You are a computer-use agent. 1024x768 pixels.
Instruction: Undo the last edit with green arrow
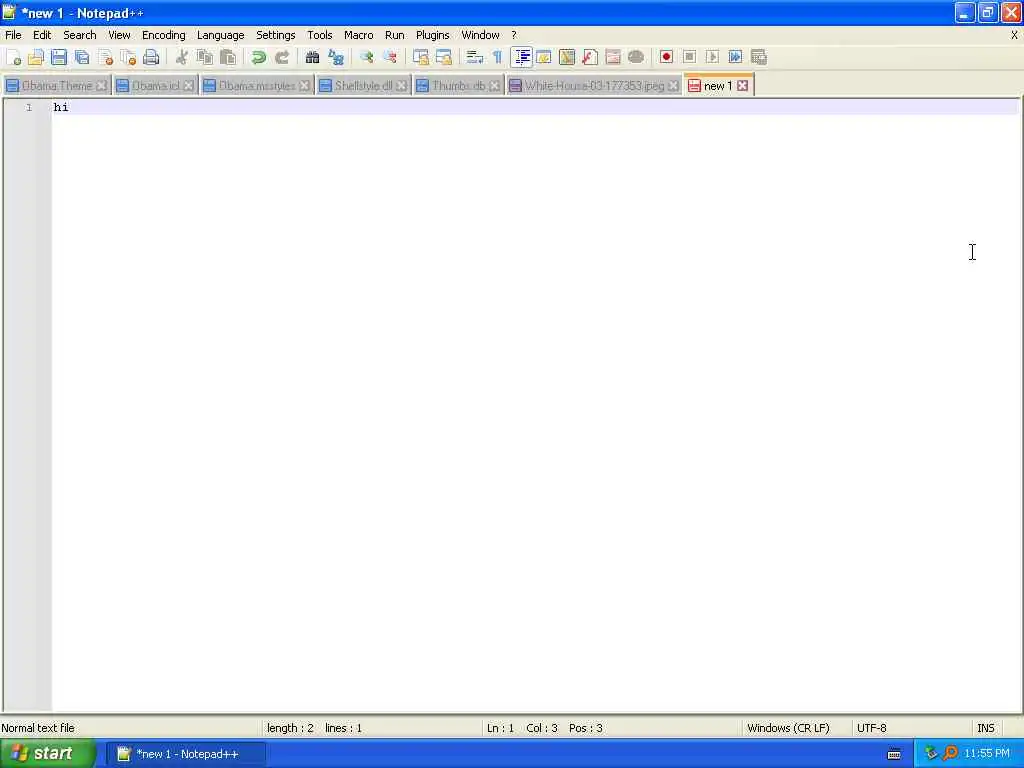click(x=259, y=57)
